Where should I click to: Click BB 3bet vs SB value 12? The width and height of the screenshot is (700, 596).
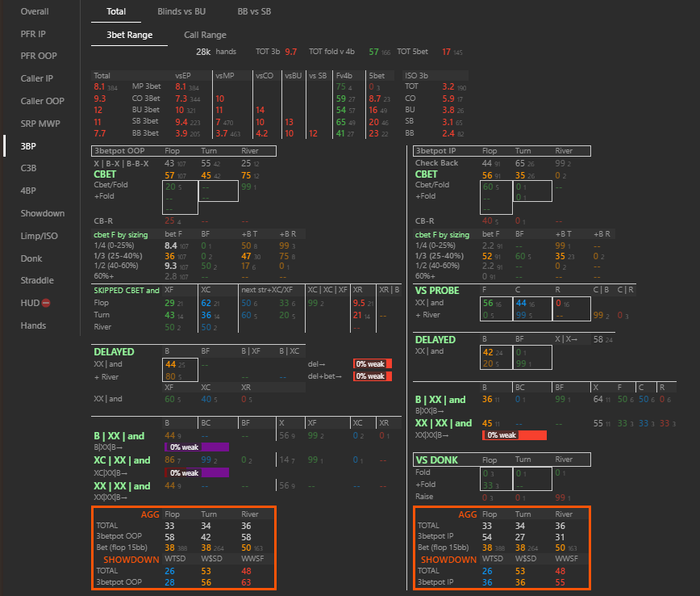coord(313,133)
